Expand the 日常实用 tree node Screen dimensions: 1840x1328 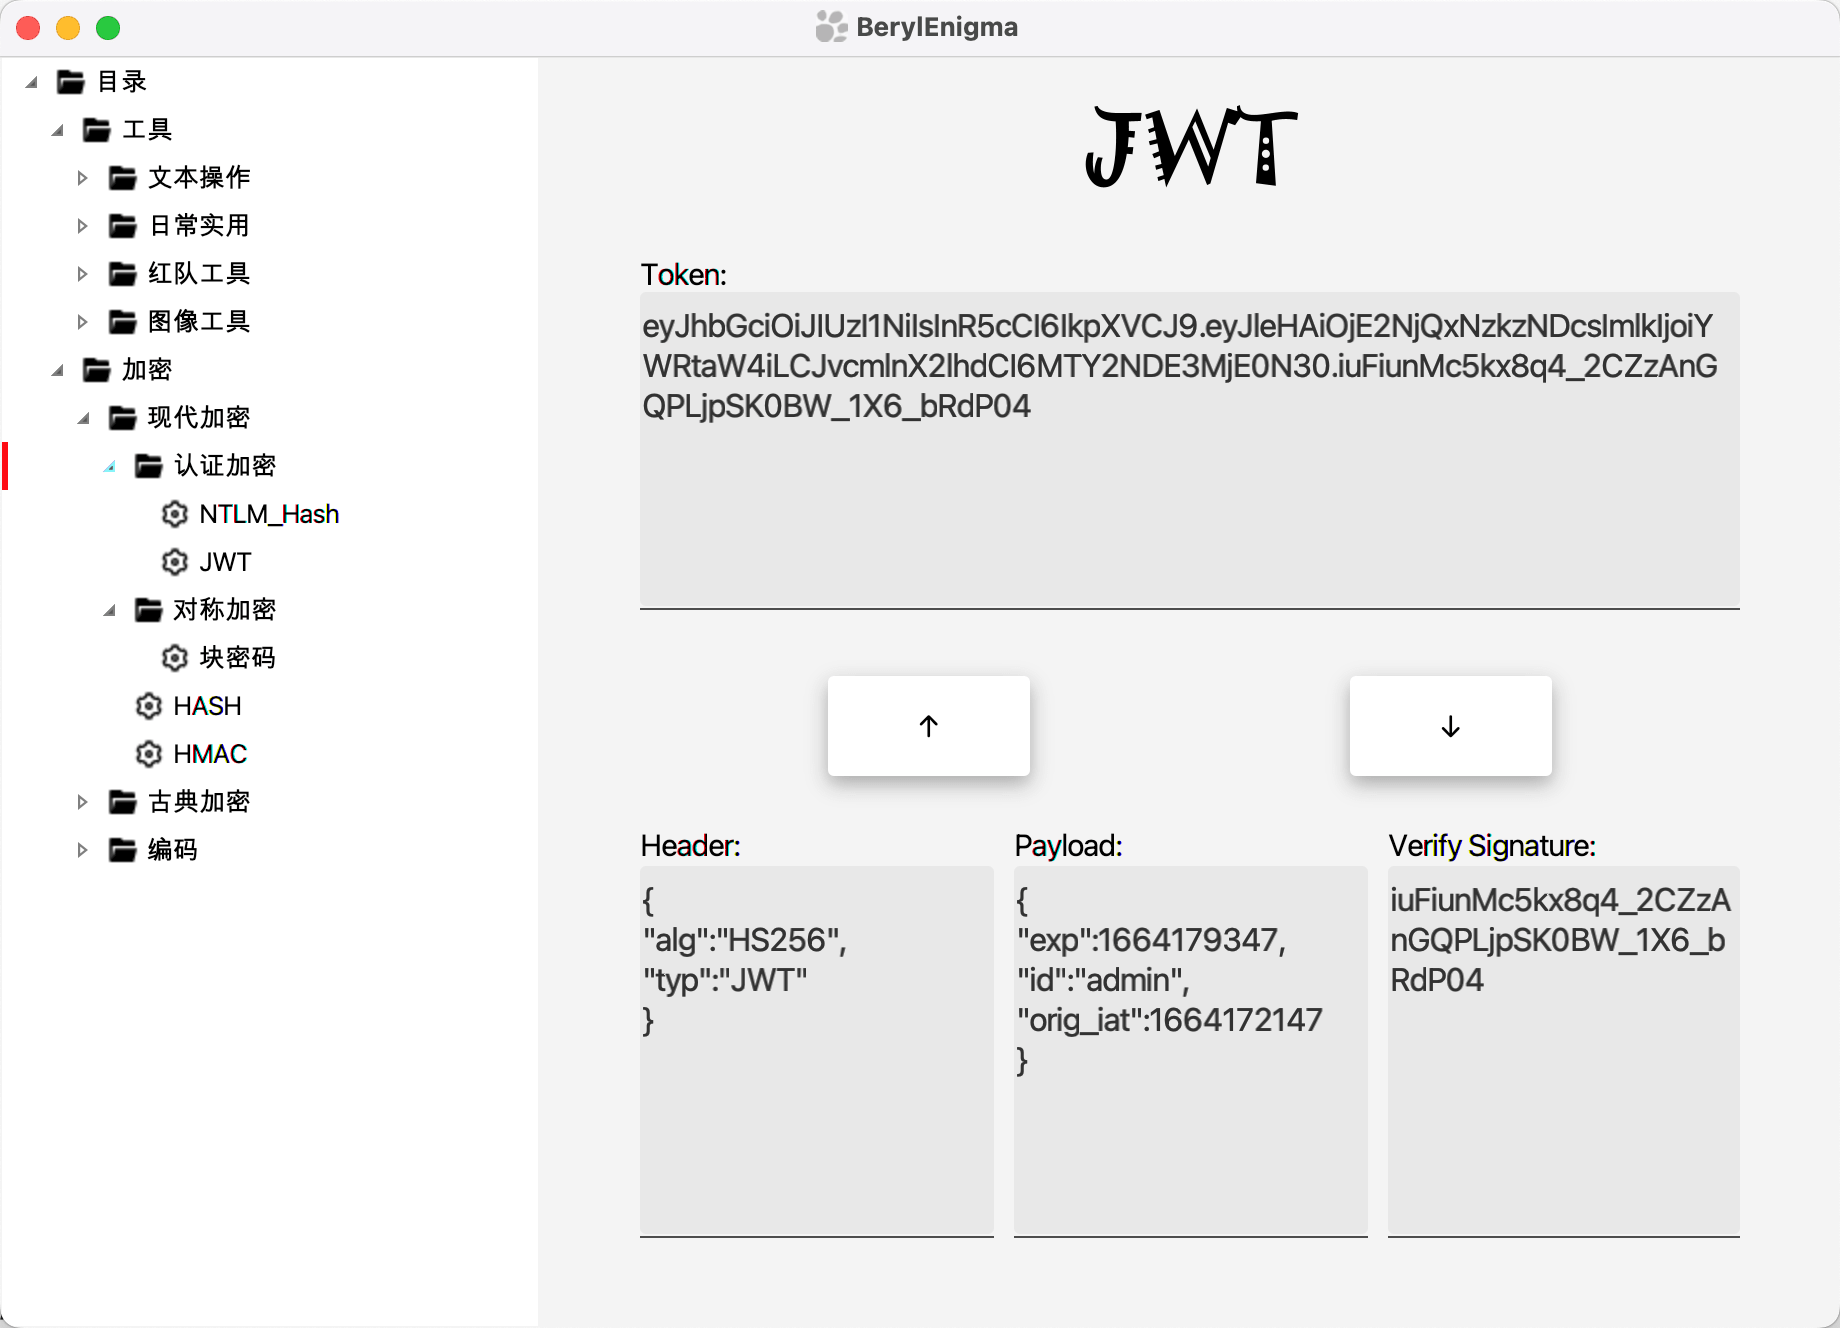click(83, 226)
